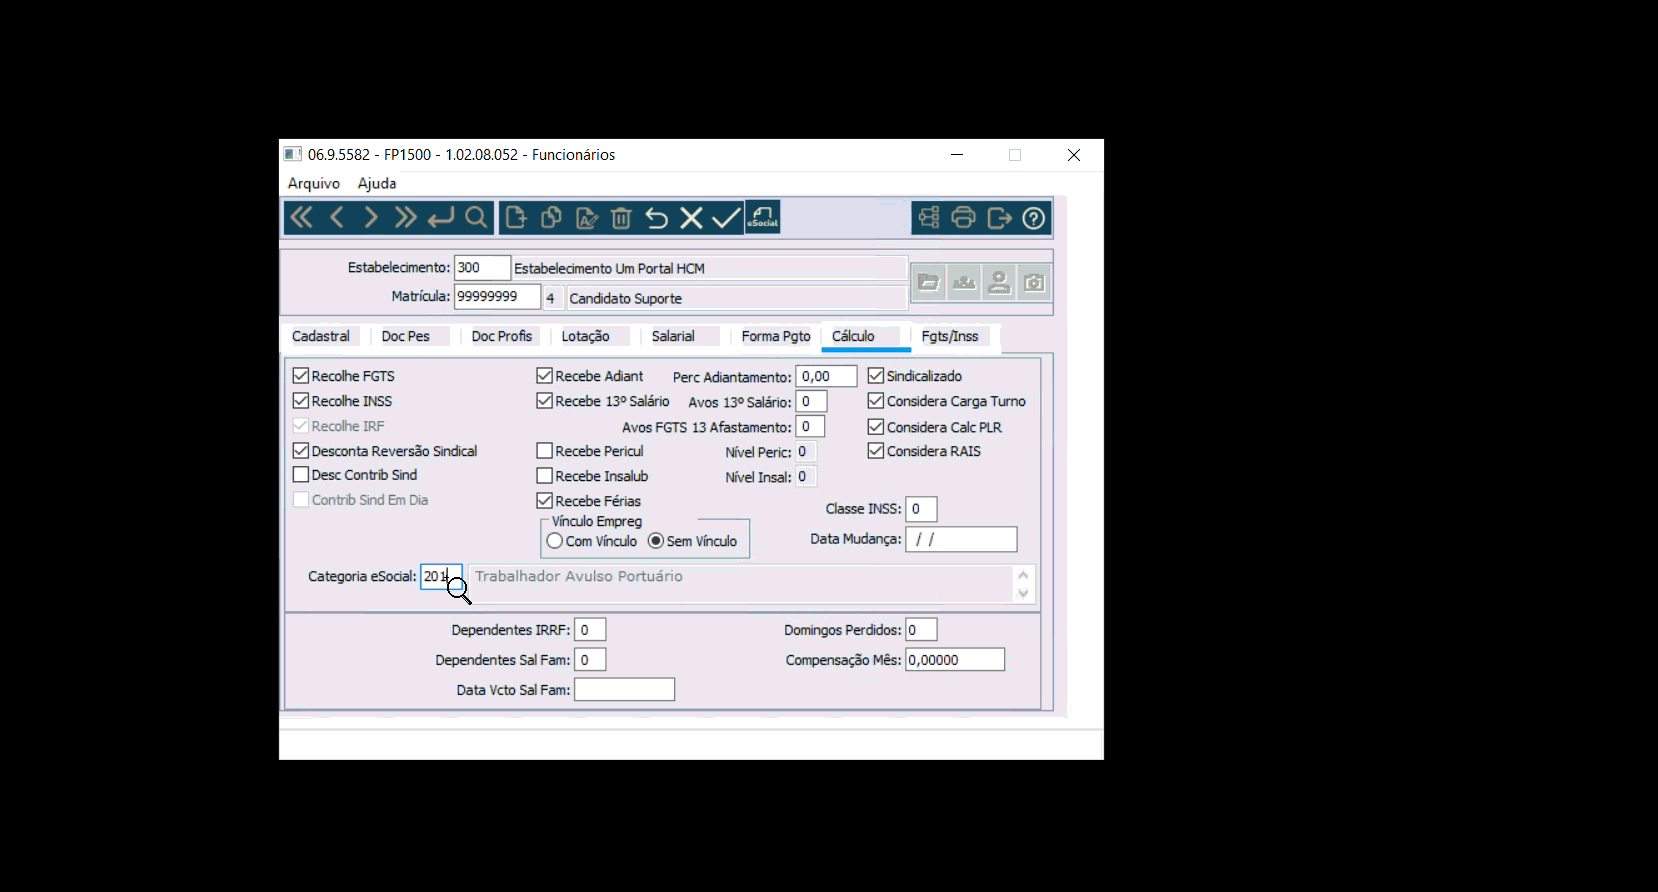Toggle Considera Calc PLR

pos(876,427)
